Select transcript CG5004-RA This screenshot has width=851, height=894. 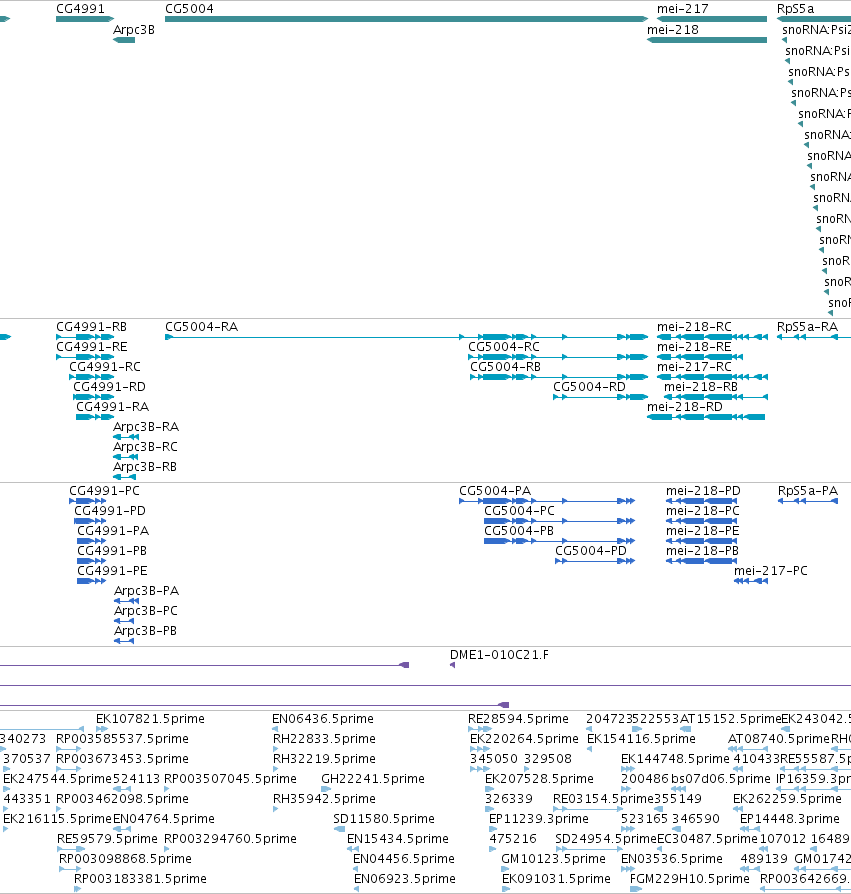[201, 327]
